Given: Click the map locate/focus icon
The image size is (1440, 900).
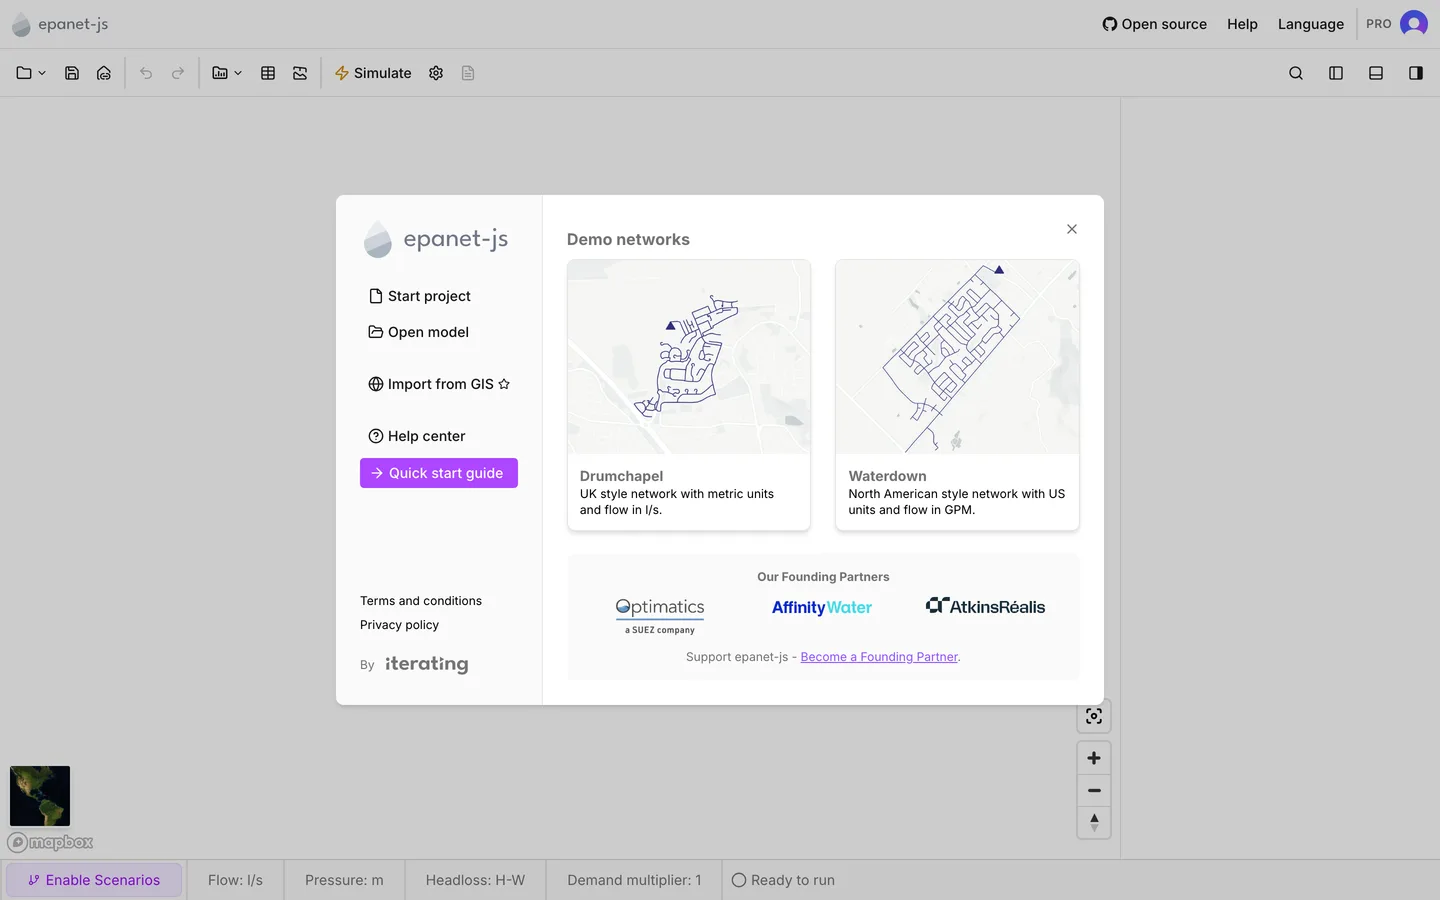Looking at the screenshot, I should pos(1094,716).
